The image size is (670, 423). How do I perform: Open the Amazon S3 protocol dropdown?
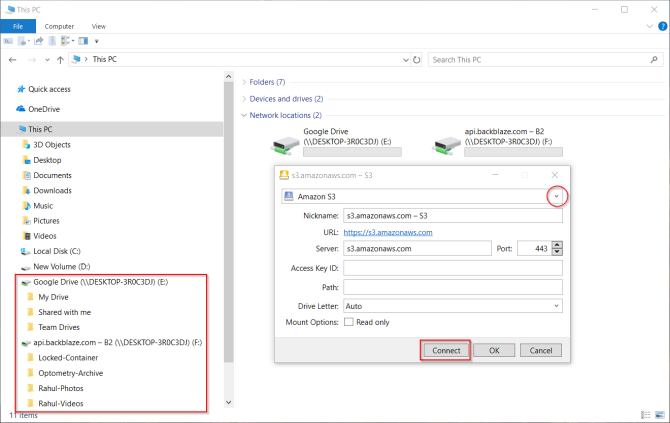556,197
